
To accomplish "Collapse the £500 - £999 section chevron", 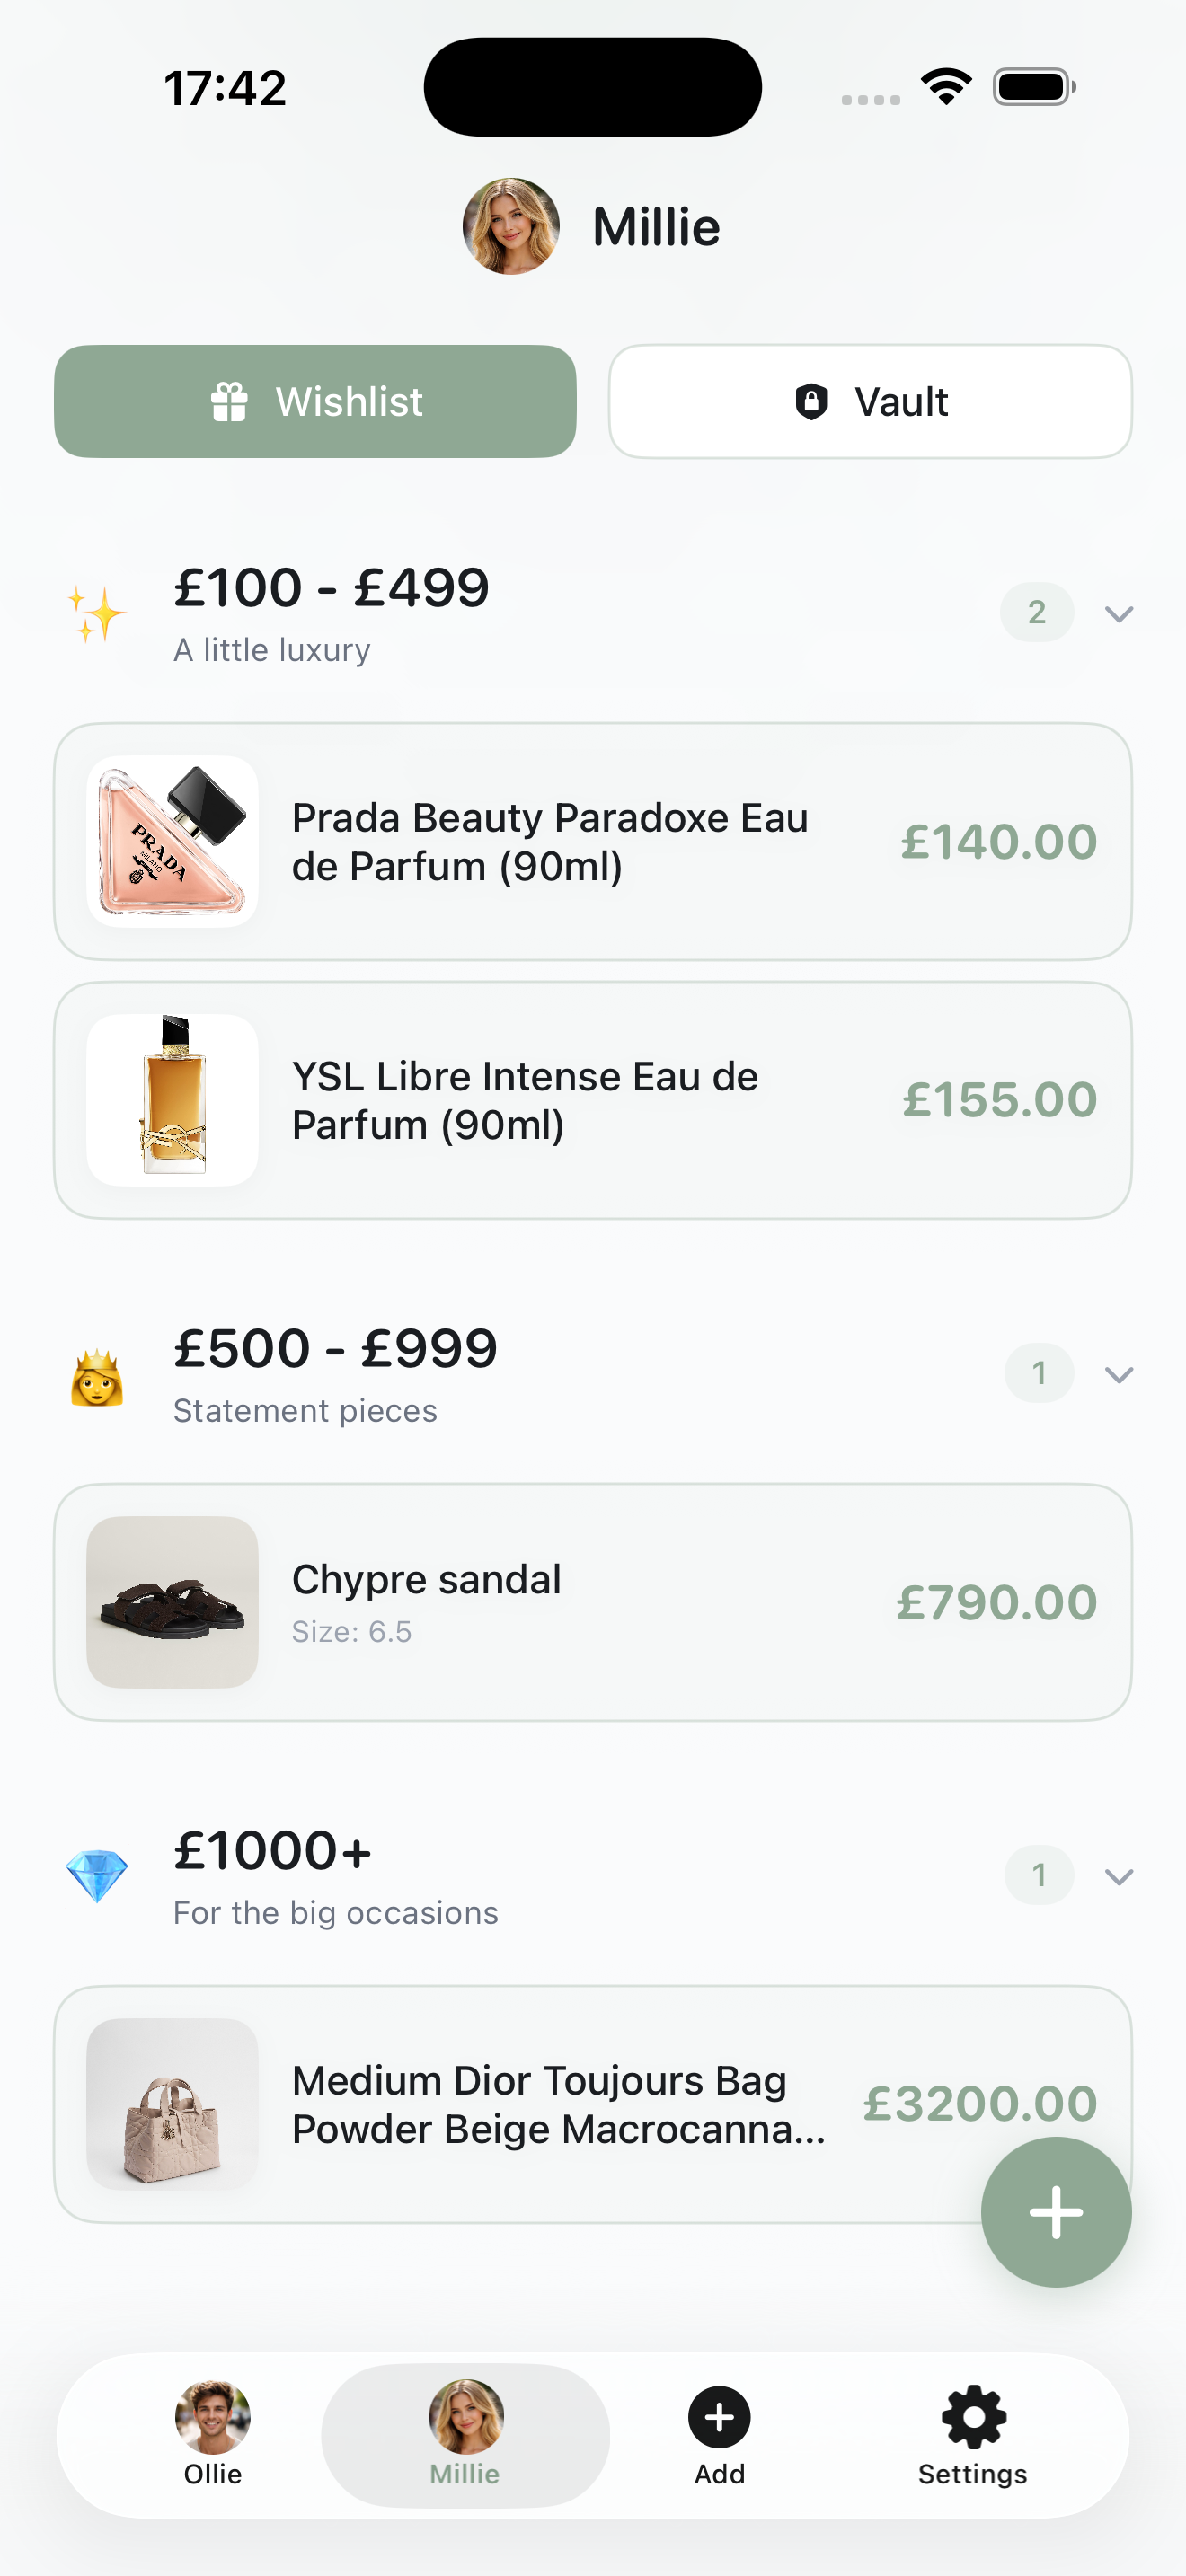I will click(1118, 1375).
